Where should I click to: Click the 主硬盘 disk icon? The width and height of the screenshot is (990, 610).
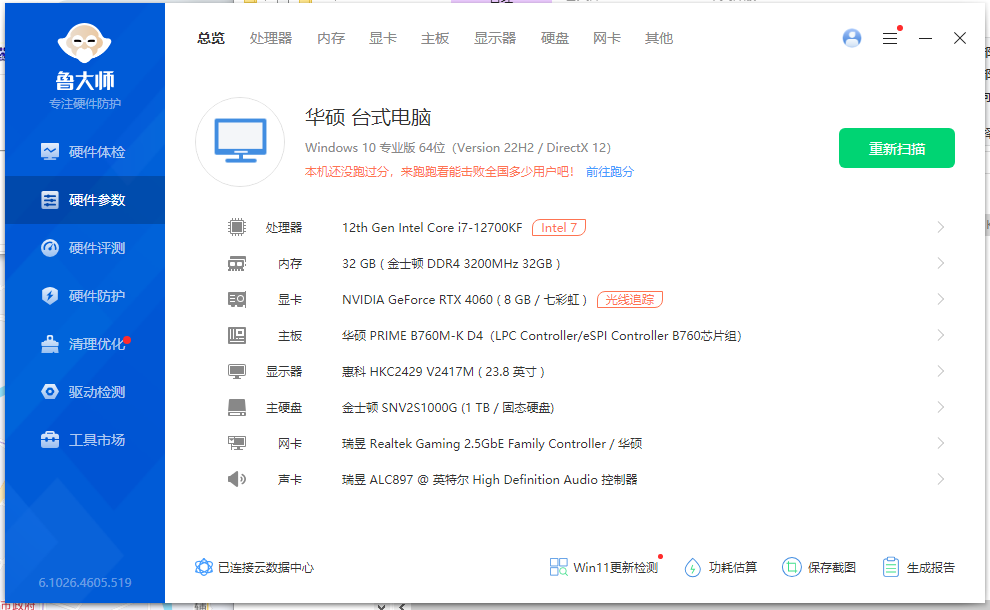coord(237,407)
